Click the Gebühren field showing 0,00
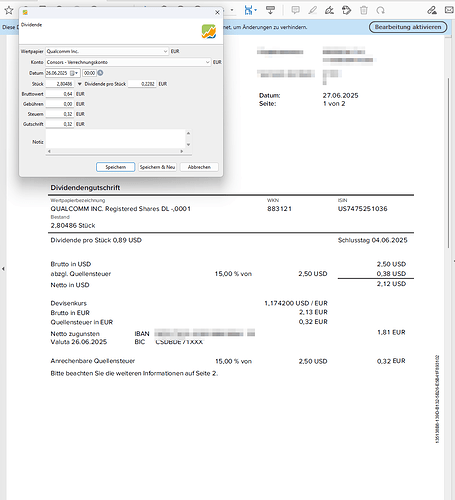The height and width of the screenshot is (500, 455). 59,104
